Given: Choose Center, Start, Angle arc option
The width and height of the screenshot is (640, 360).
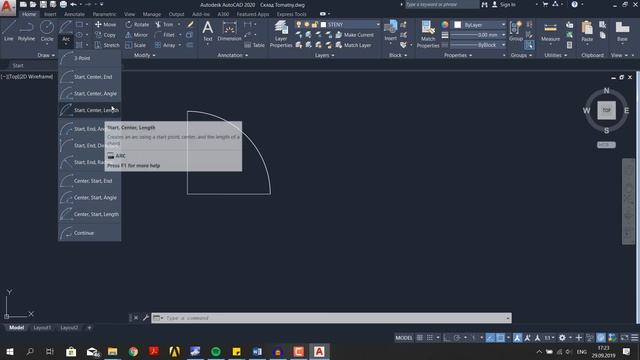Looking at the screenshot, I should (89, 198).
